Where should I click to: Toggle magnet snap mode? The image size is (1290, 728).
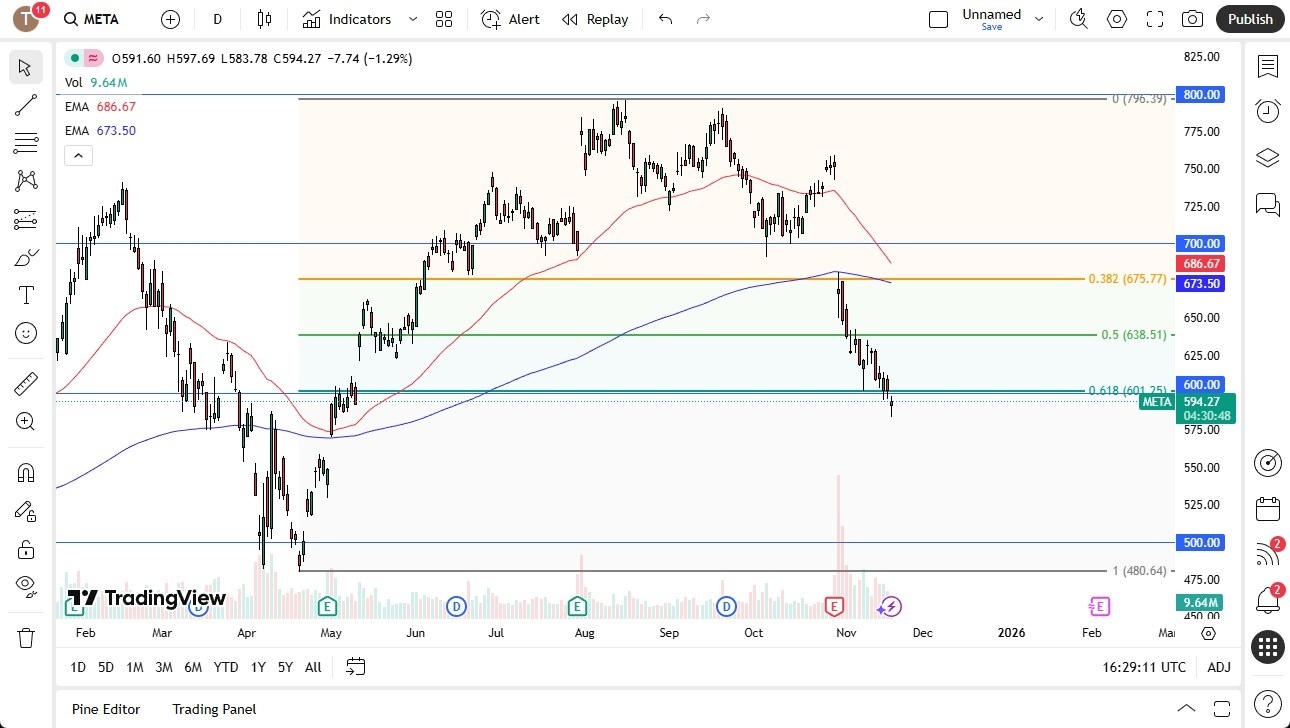coord(25,472)
